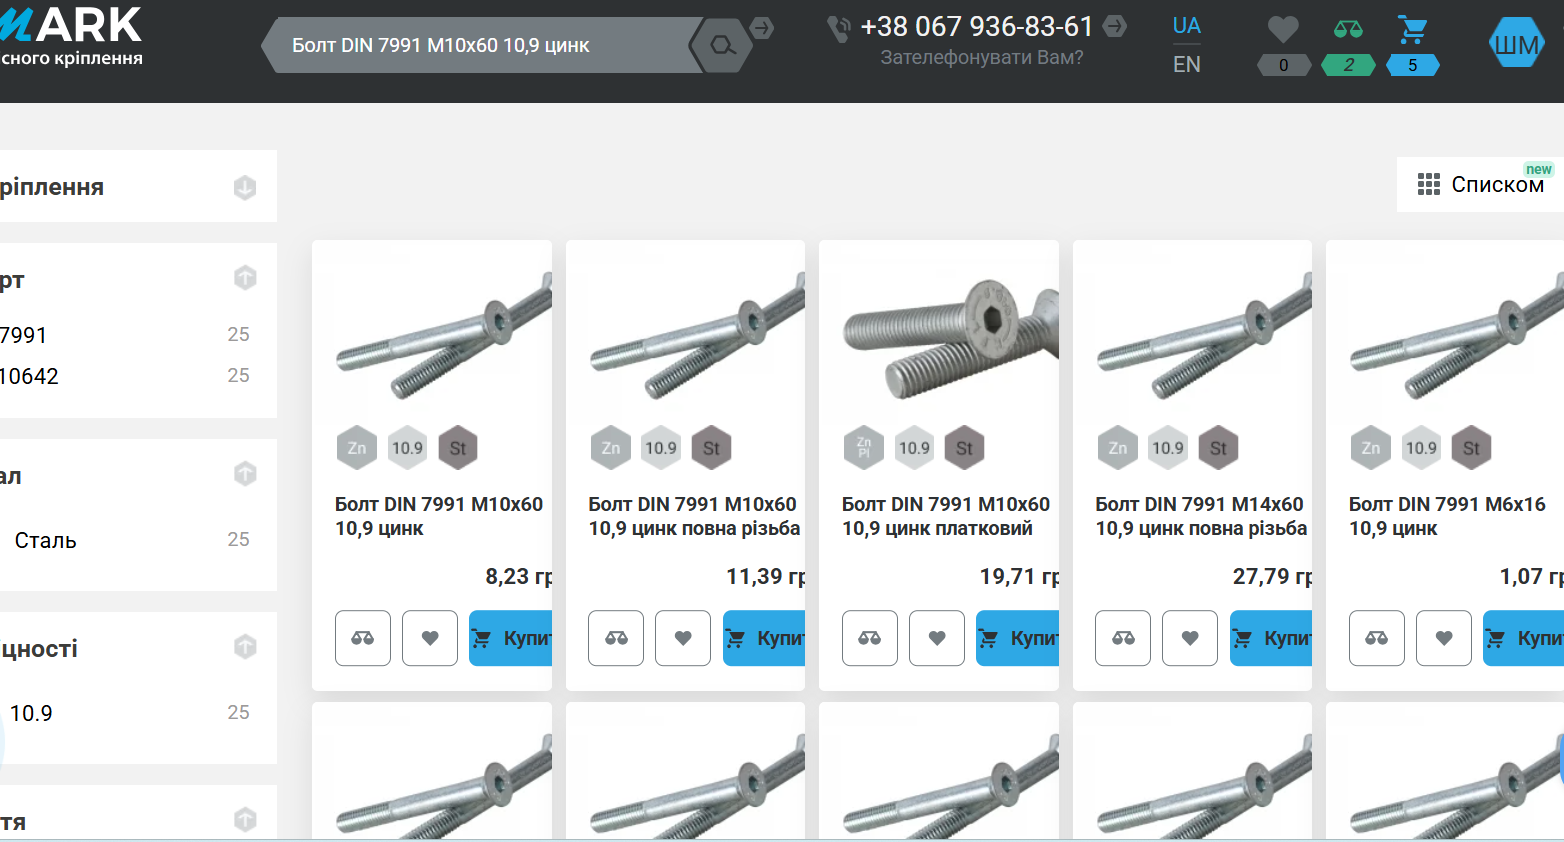Open the favorites heart icon in header
The width and height of the screenshot is (1564, 842).
tap(1283, 30)
